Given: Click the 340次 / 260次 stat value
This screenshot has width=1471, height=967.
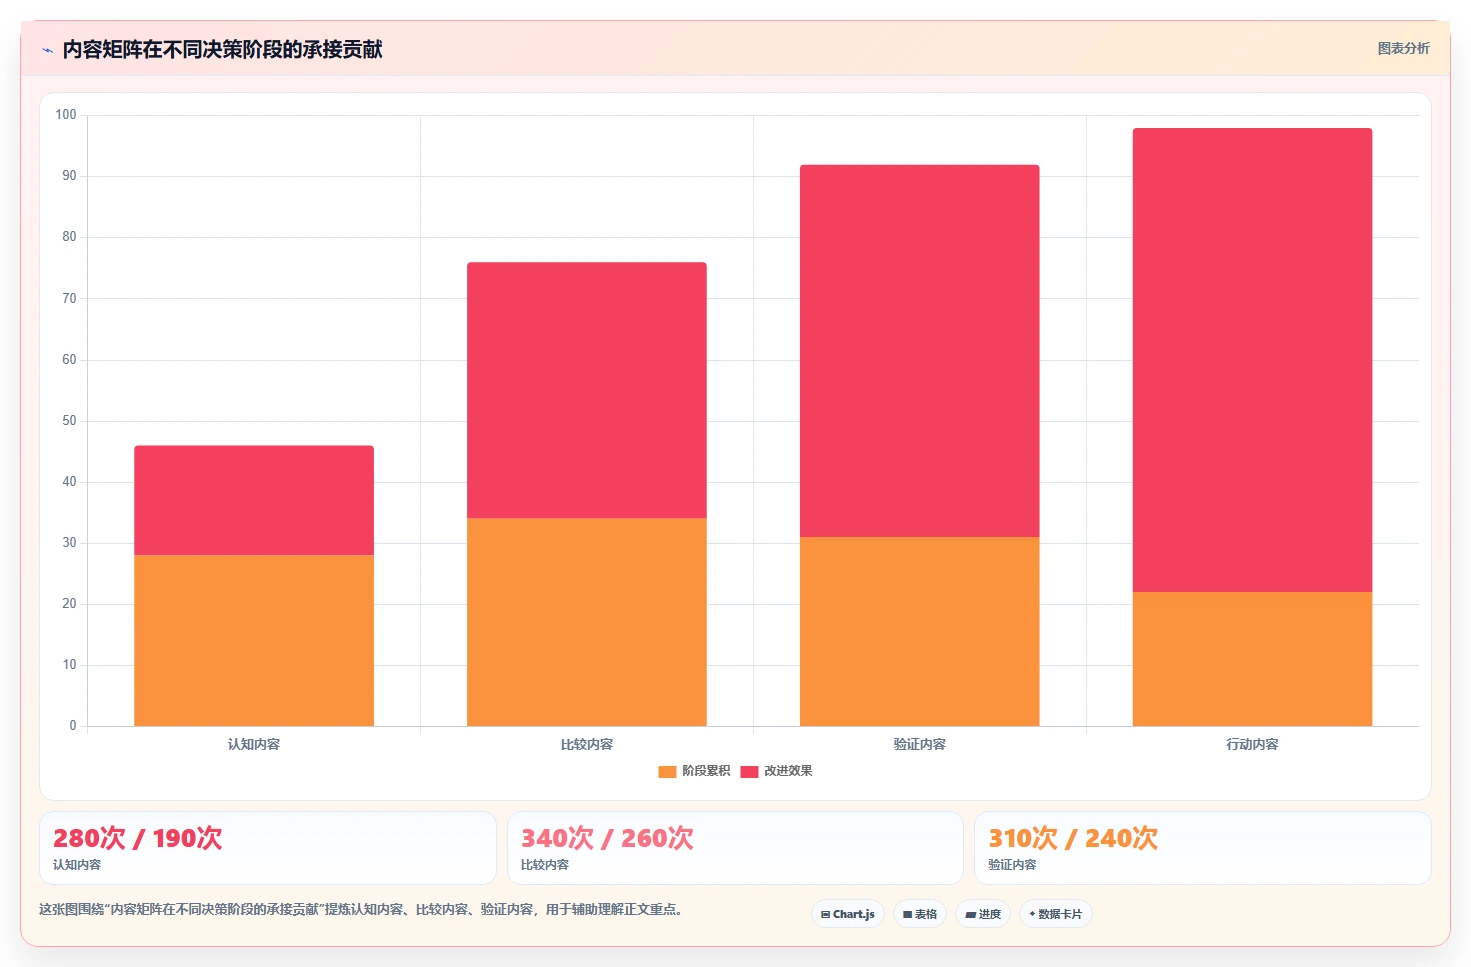Looking at the screenshot, I should (x=607, y=838).
